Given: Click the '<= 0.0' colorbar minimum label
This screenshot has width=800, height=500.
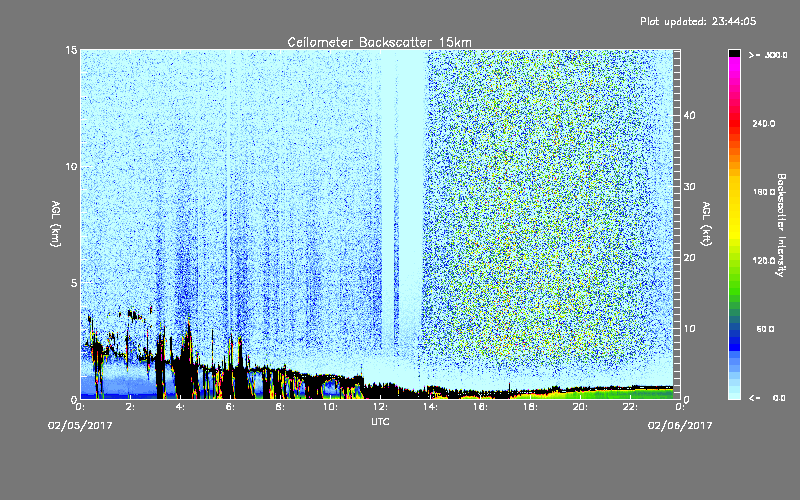Looking at the screenshot, I should click(768, 398).
